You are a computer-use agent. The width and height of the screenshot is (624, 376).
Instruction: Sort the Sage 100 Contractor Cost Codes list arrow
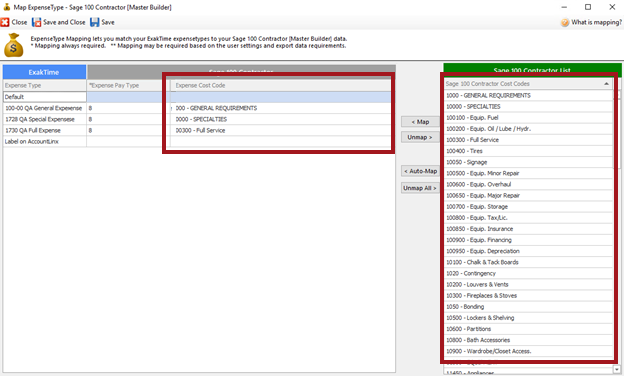point(606,84)
